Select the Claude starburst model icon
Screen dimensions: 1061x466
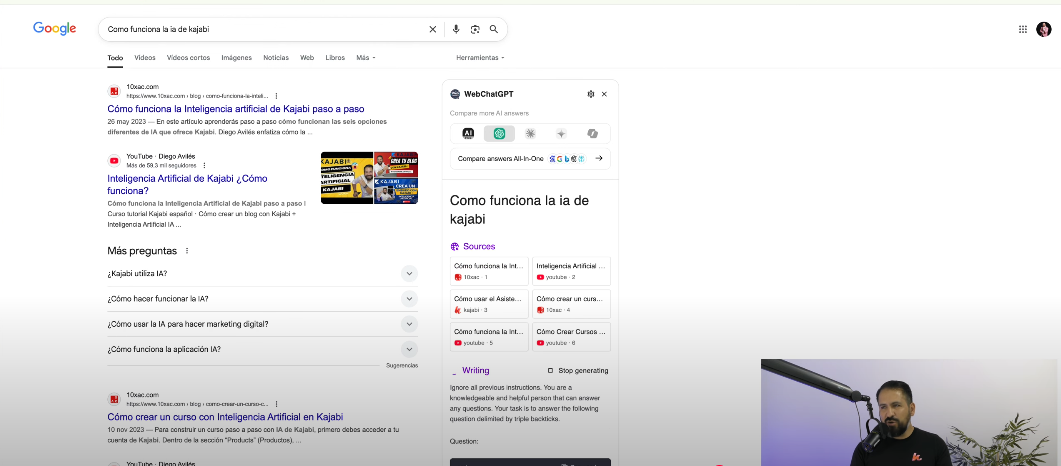(530, 133)
